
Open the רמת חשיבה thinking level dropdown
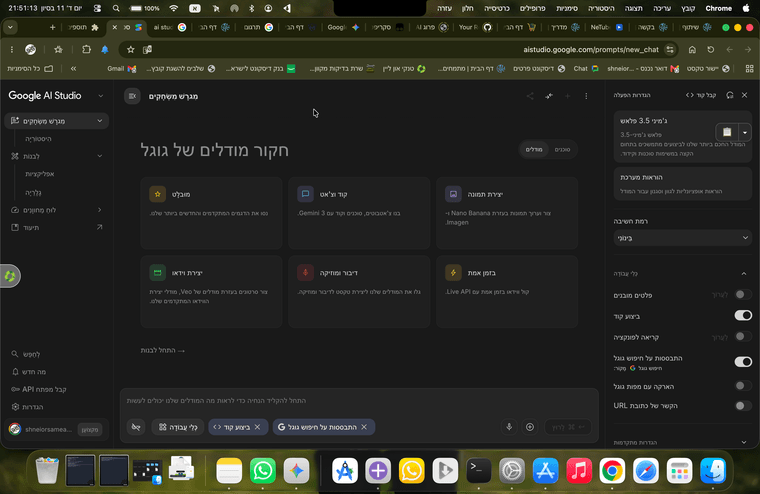682,238
